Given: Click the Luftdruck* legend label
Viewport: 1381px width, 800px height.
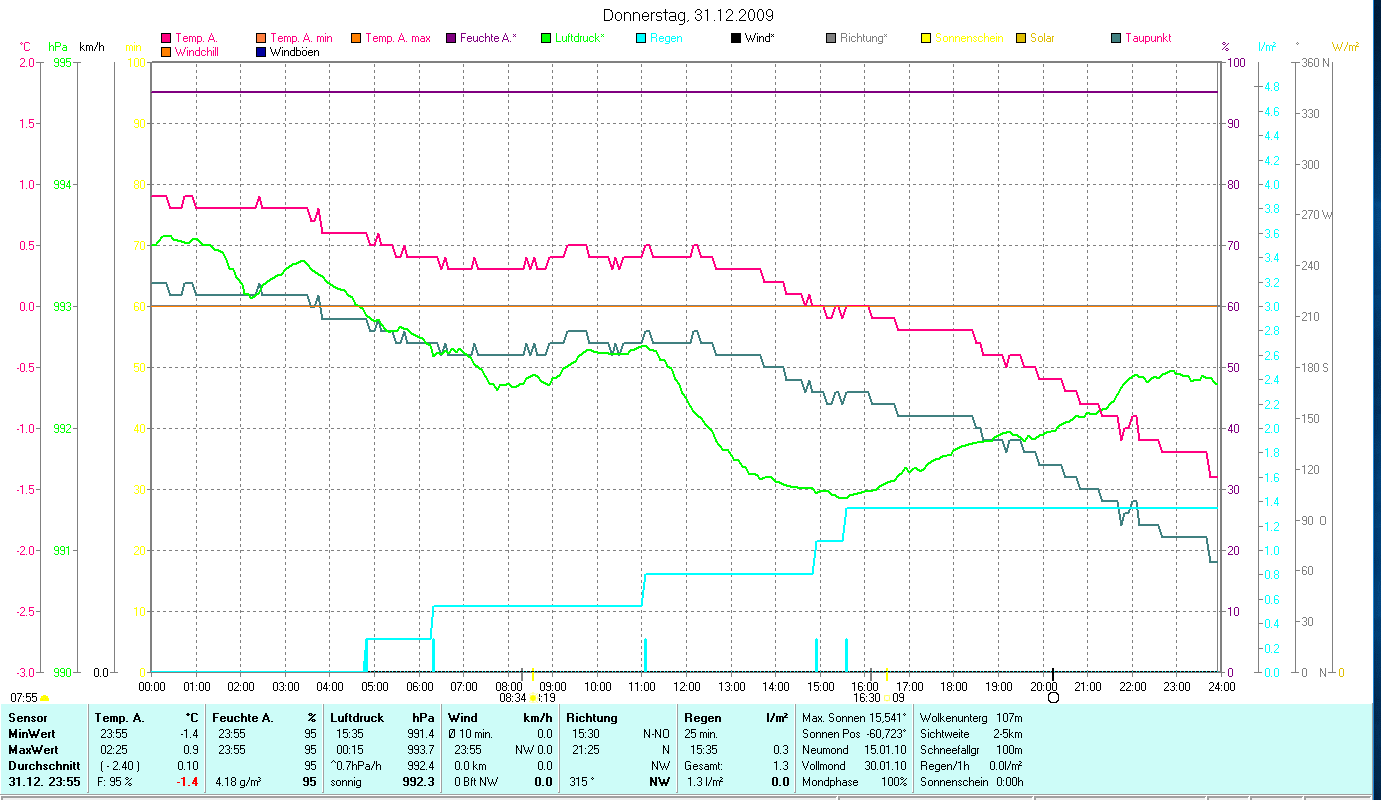Looking at the screenshot, I should (x=580, y=39).
